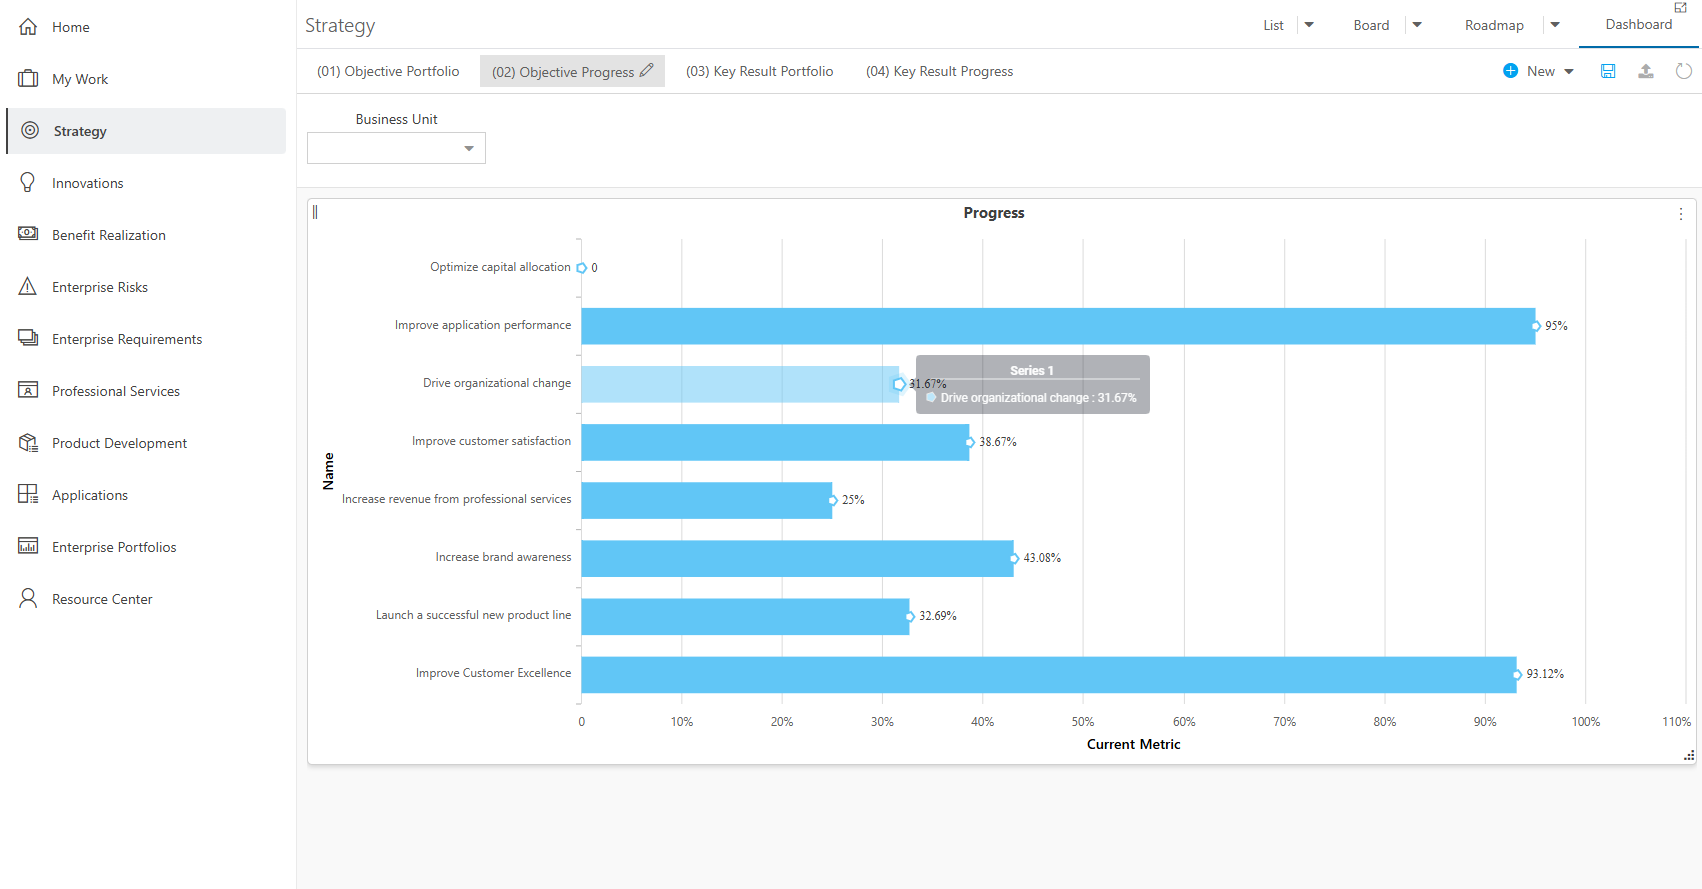Click the blue plus icon next to New

tap(1511, 71)
